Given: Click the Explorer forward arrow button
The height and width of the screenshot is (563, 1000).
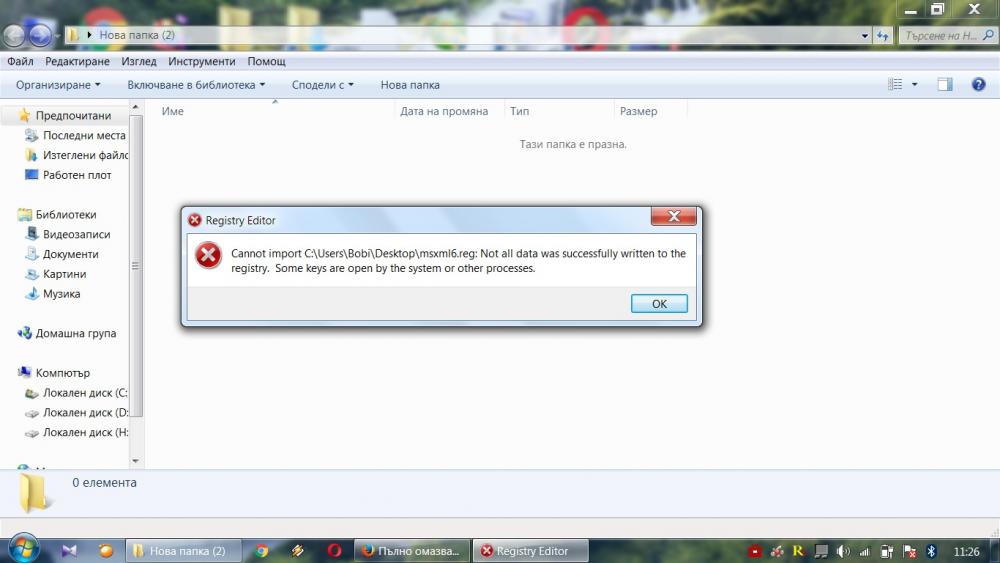Looking at the screenshot, I should pos(40,36).
